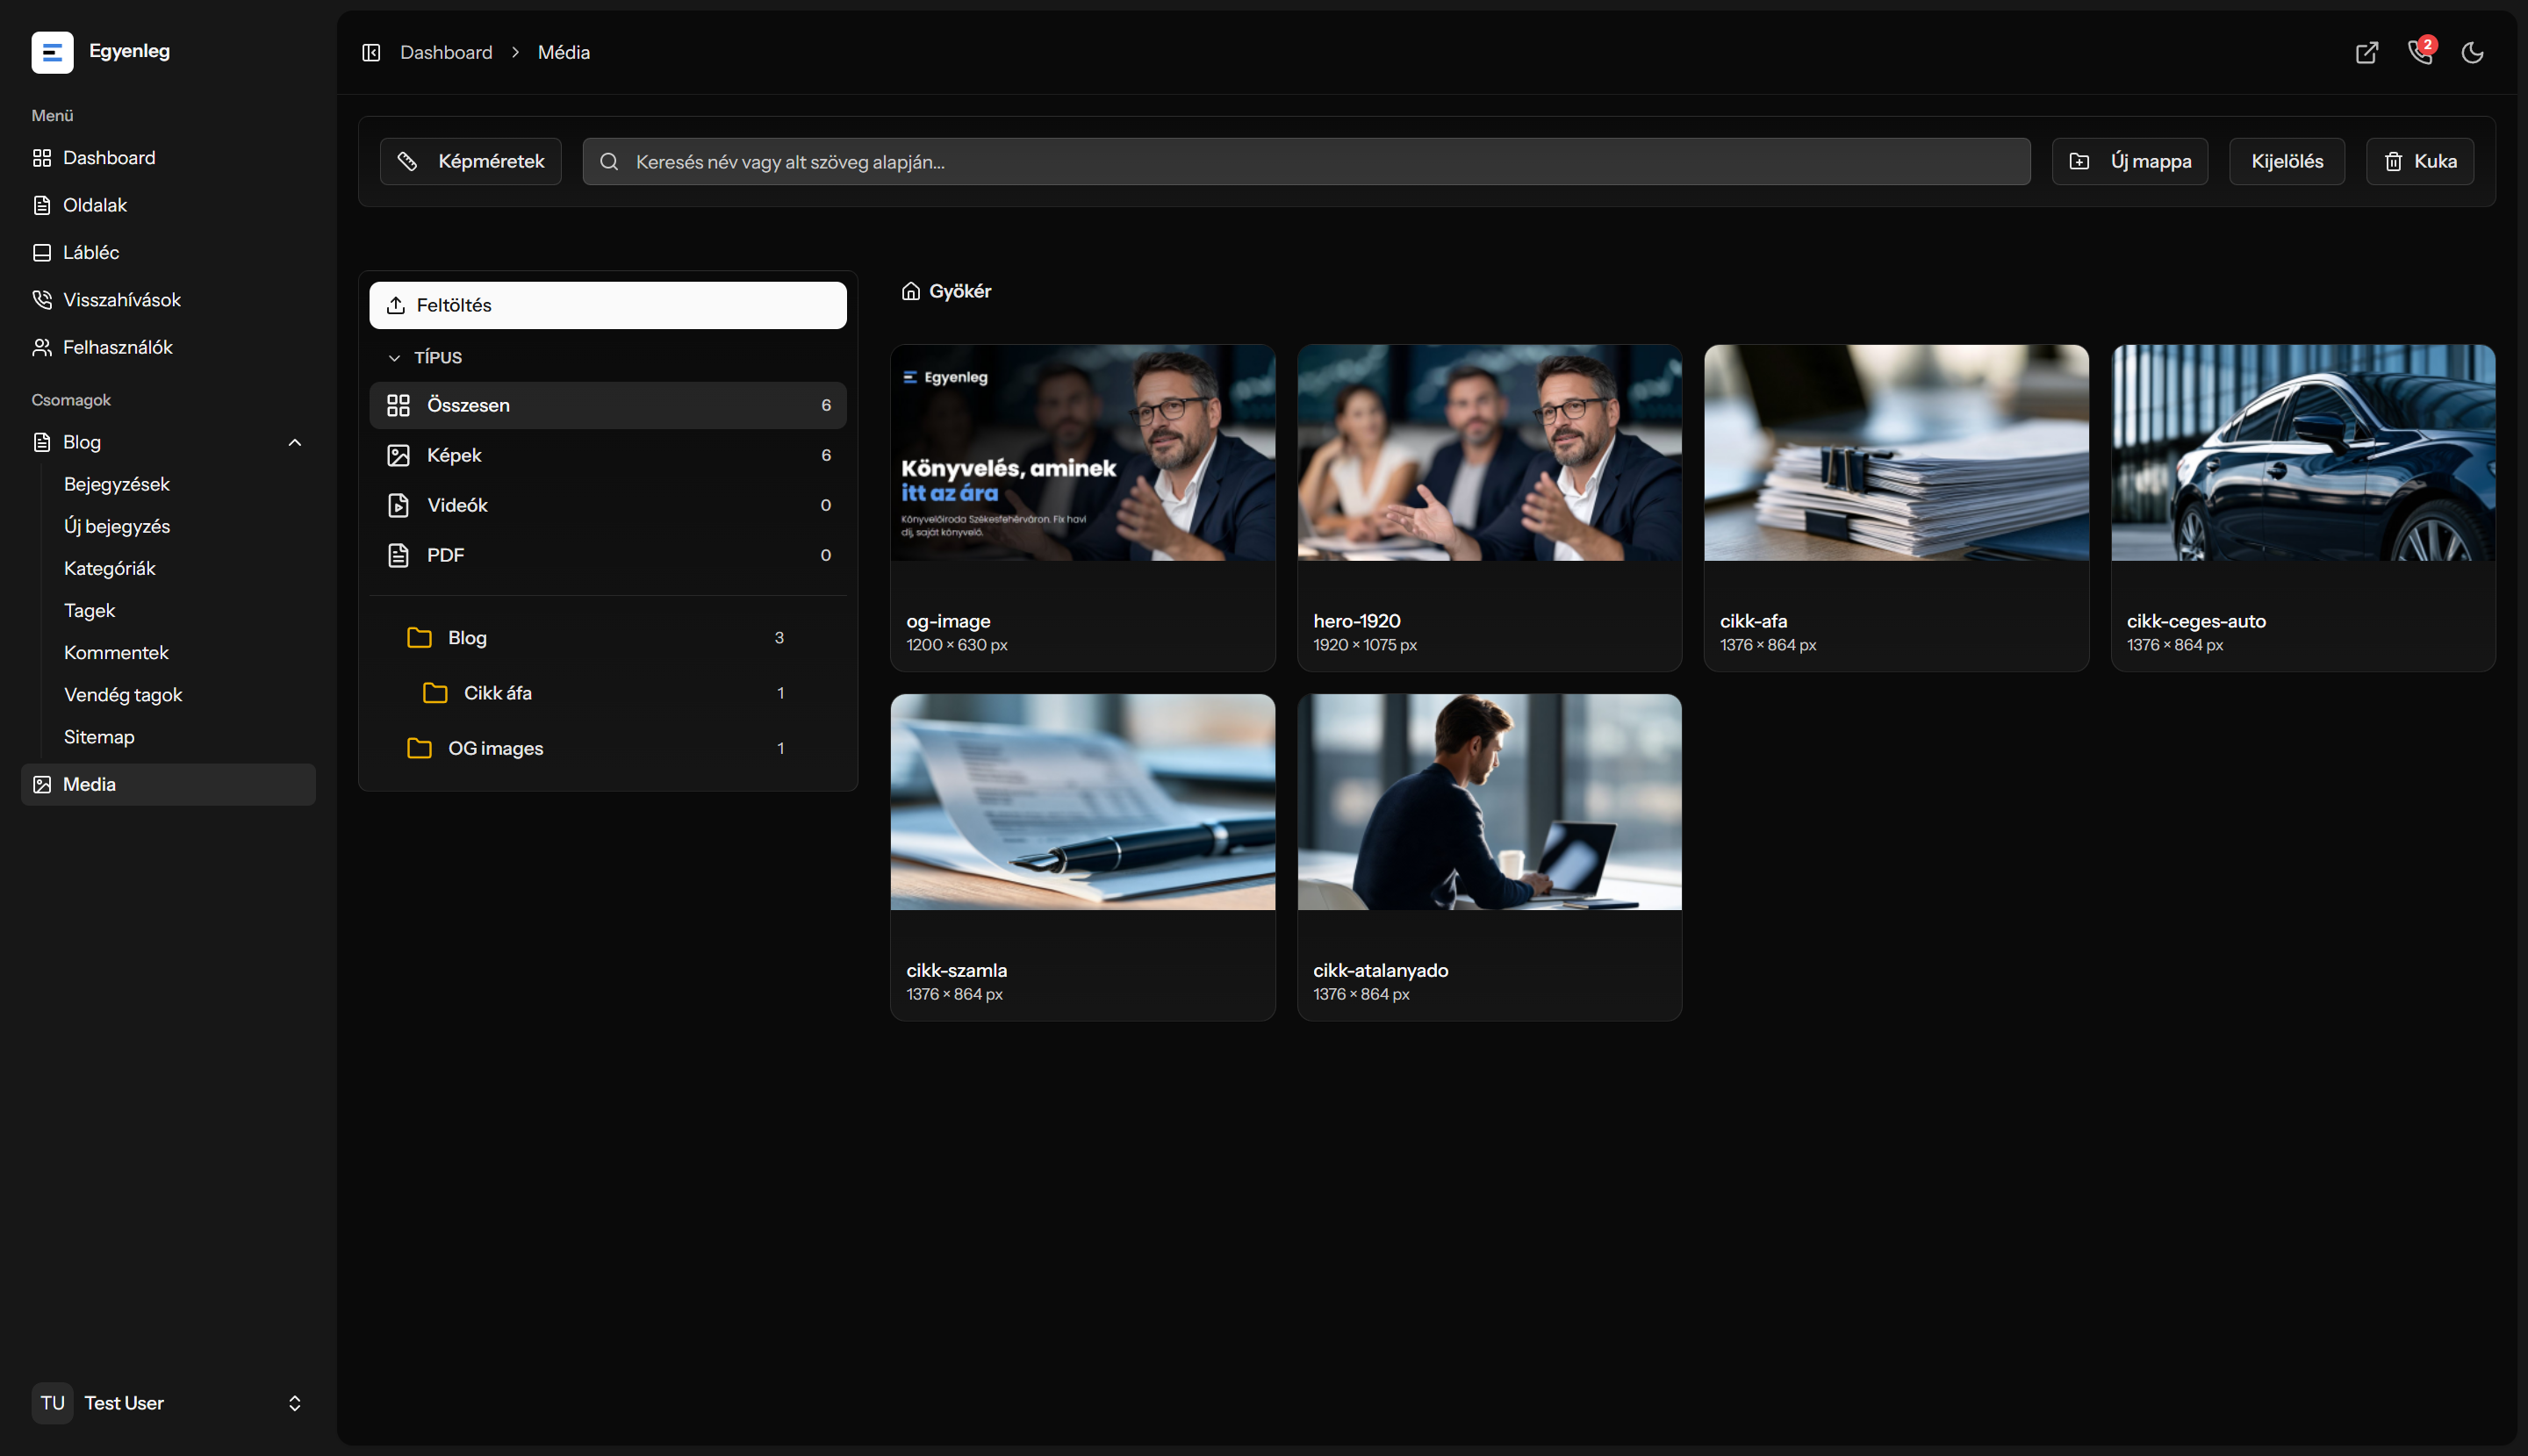Open Felhasználók in sidebar
Image resolution: width=2528 pixels, height=1456 pixels.
pos(168,347)
